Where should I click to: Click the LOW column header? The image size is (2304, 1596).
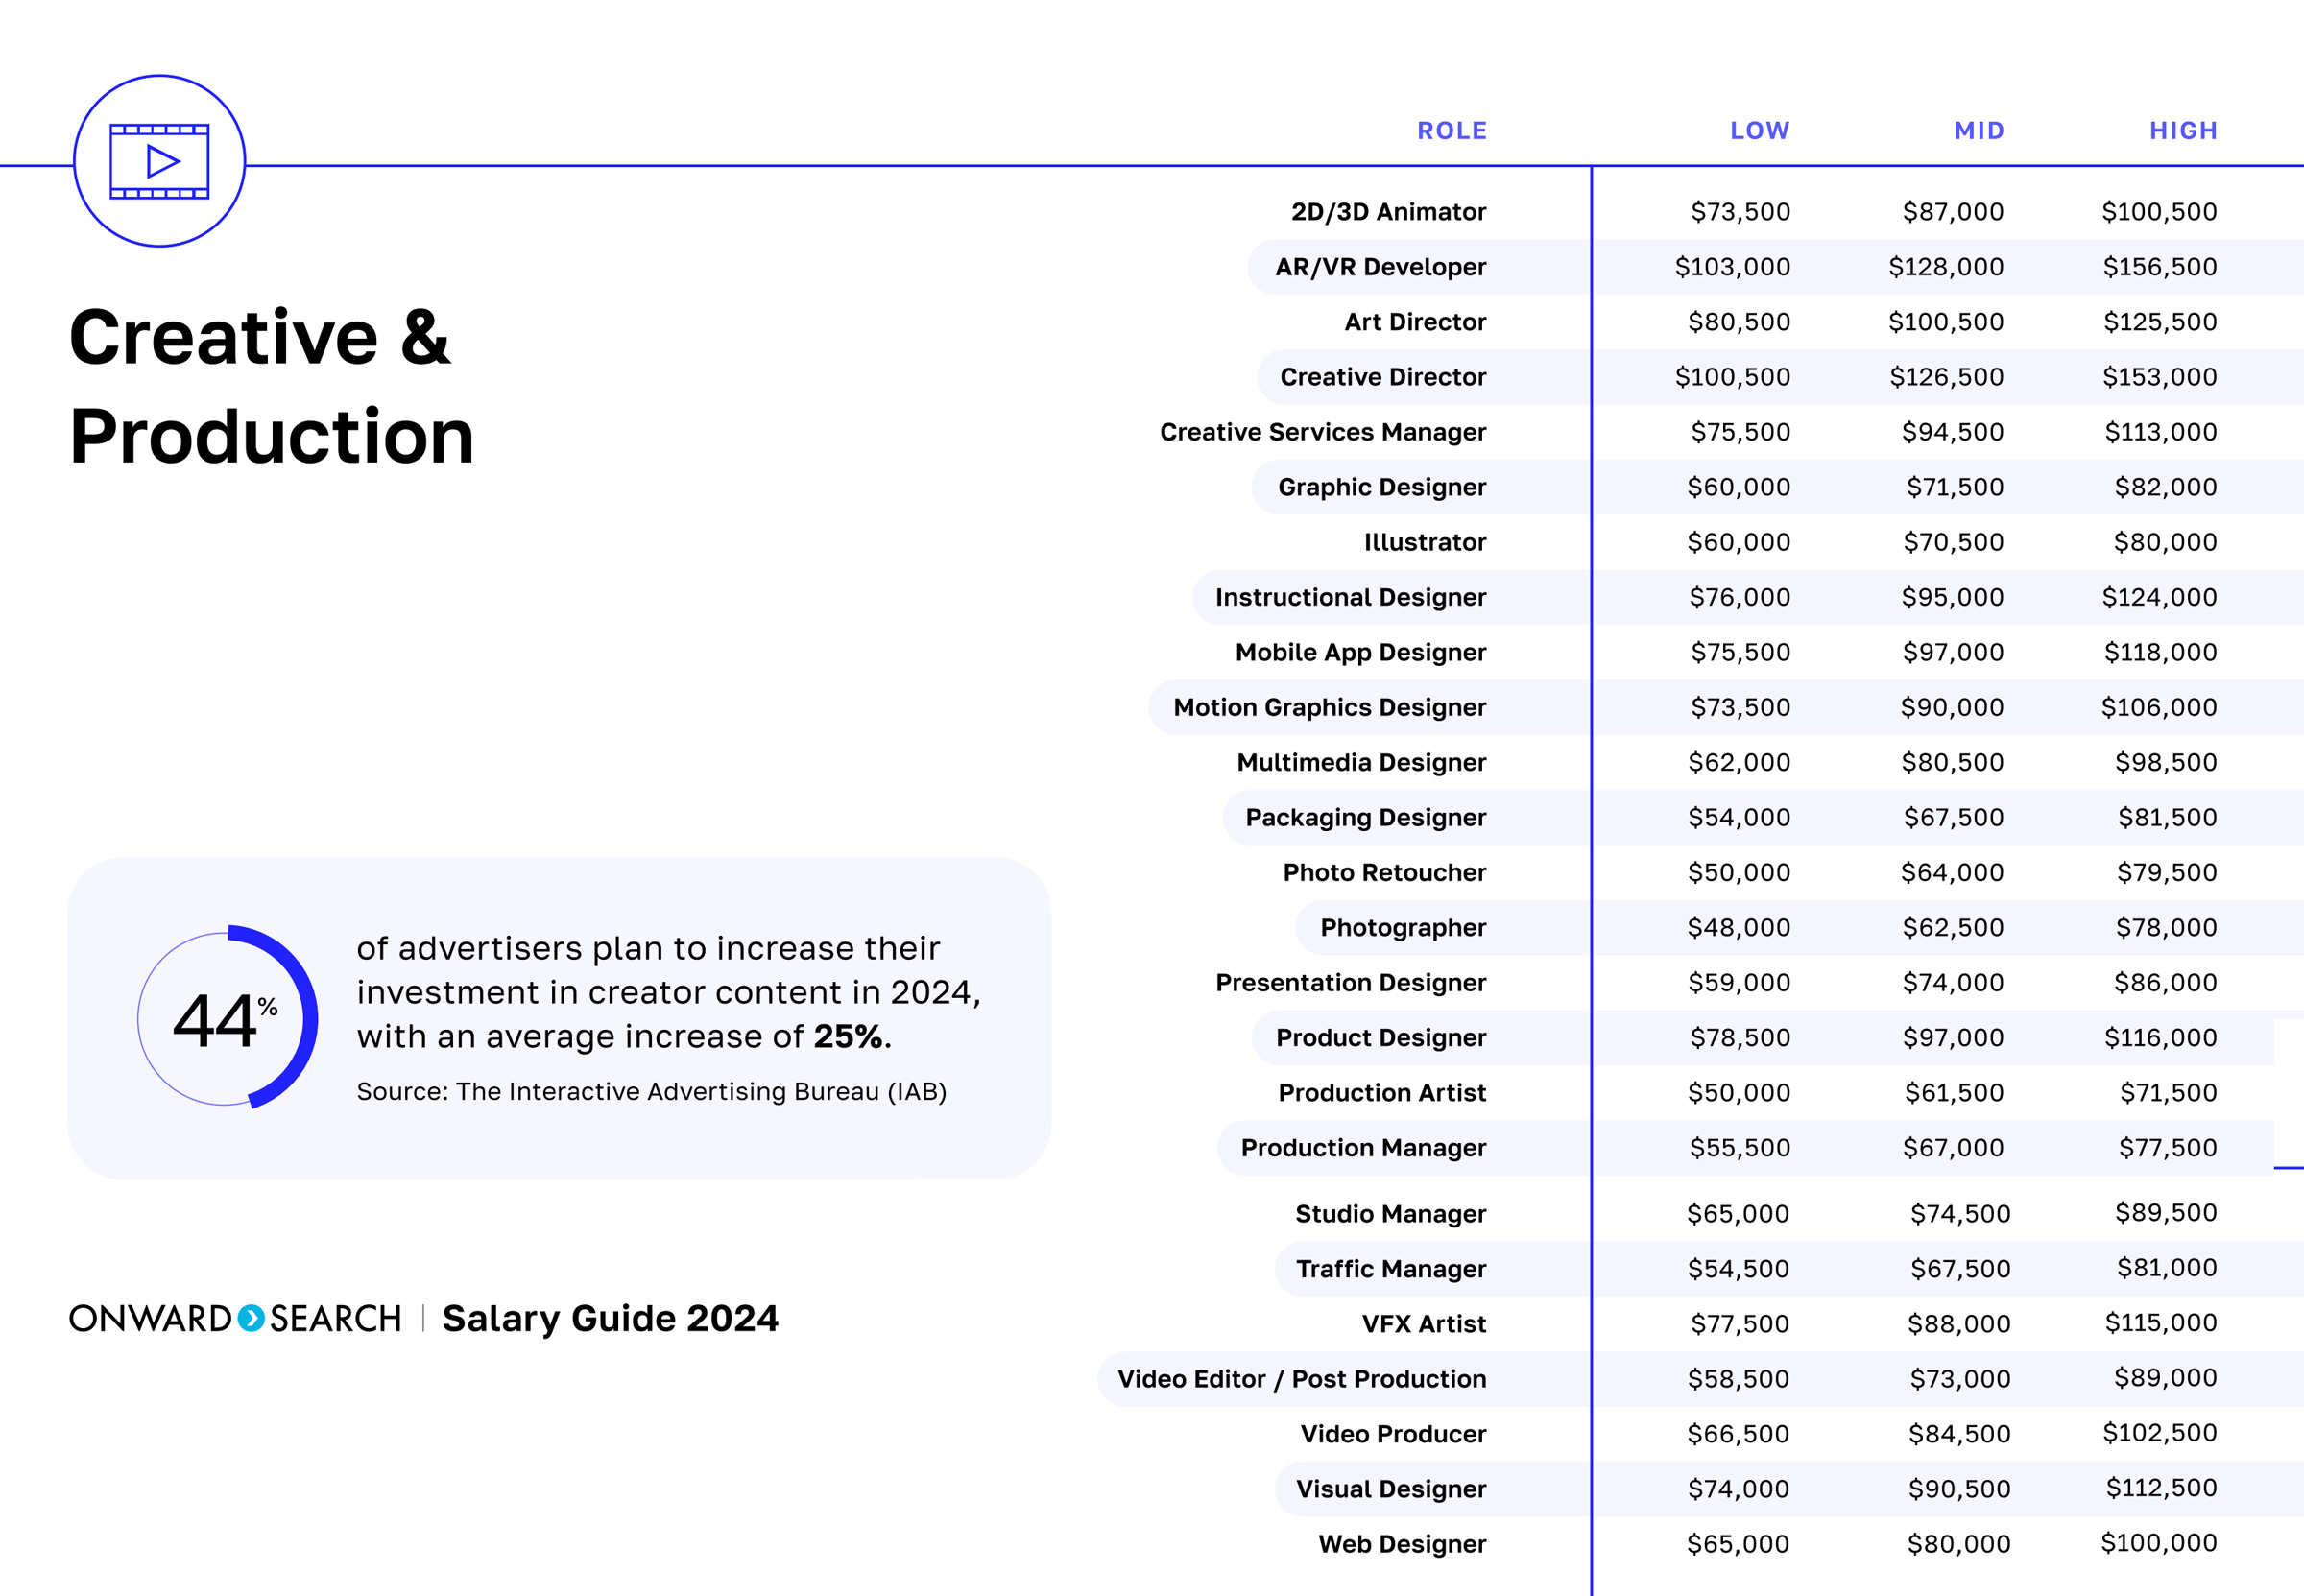(x=1759, y=131)
